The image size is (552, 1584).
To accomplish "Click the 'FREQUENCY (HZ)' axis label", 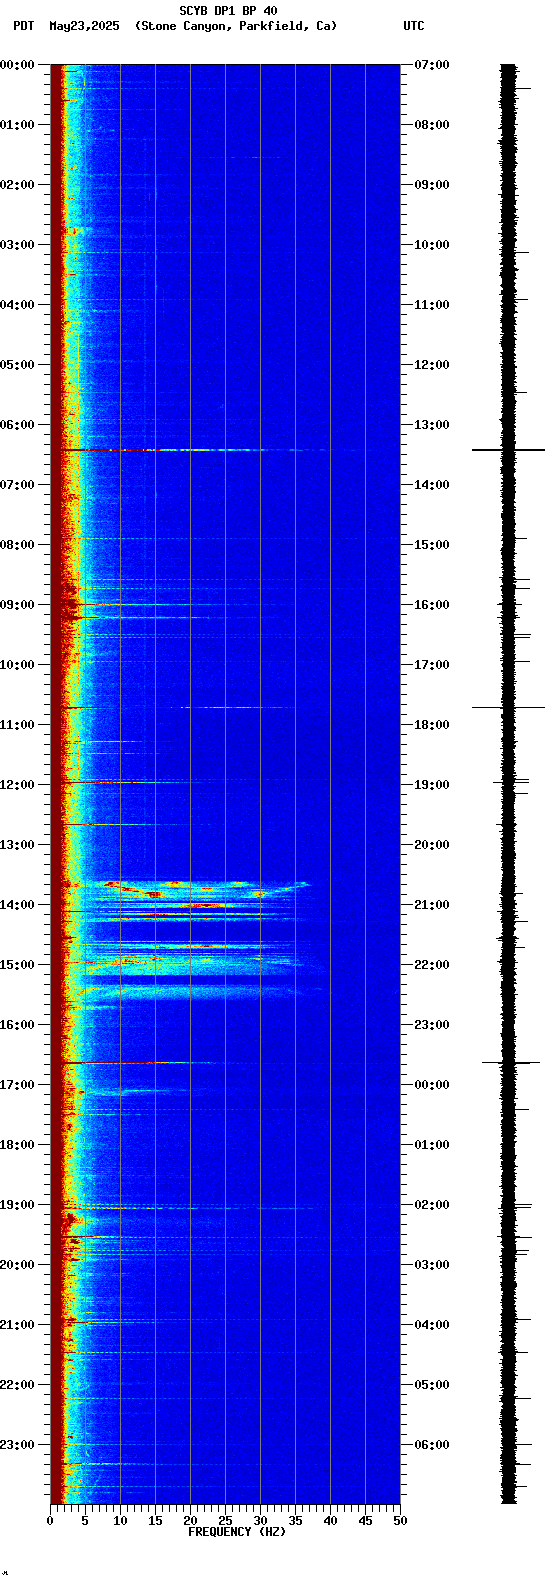I will [x=237, y=1532].
